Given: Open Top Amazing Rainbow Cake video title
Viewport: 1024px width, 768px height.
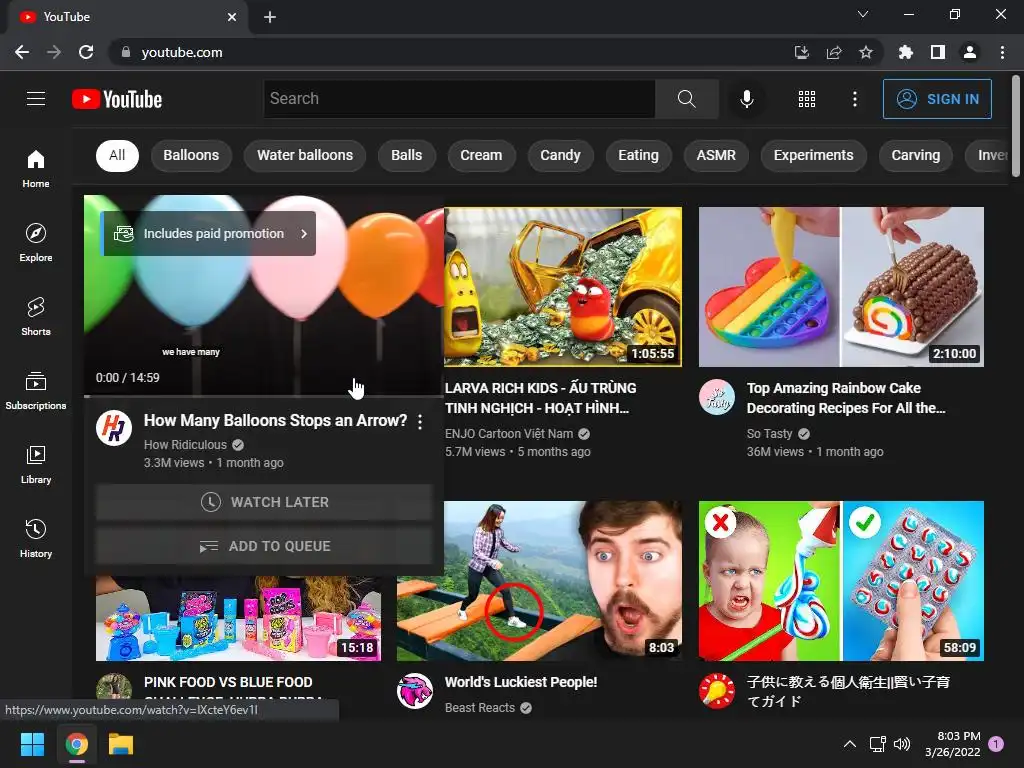Looking at the screenshot, I should coord(846,398).
